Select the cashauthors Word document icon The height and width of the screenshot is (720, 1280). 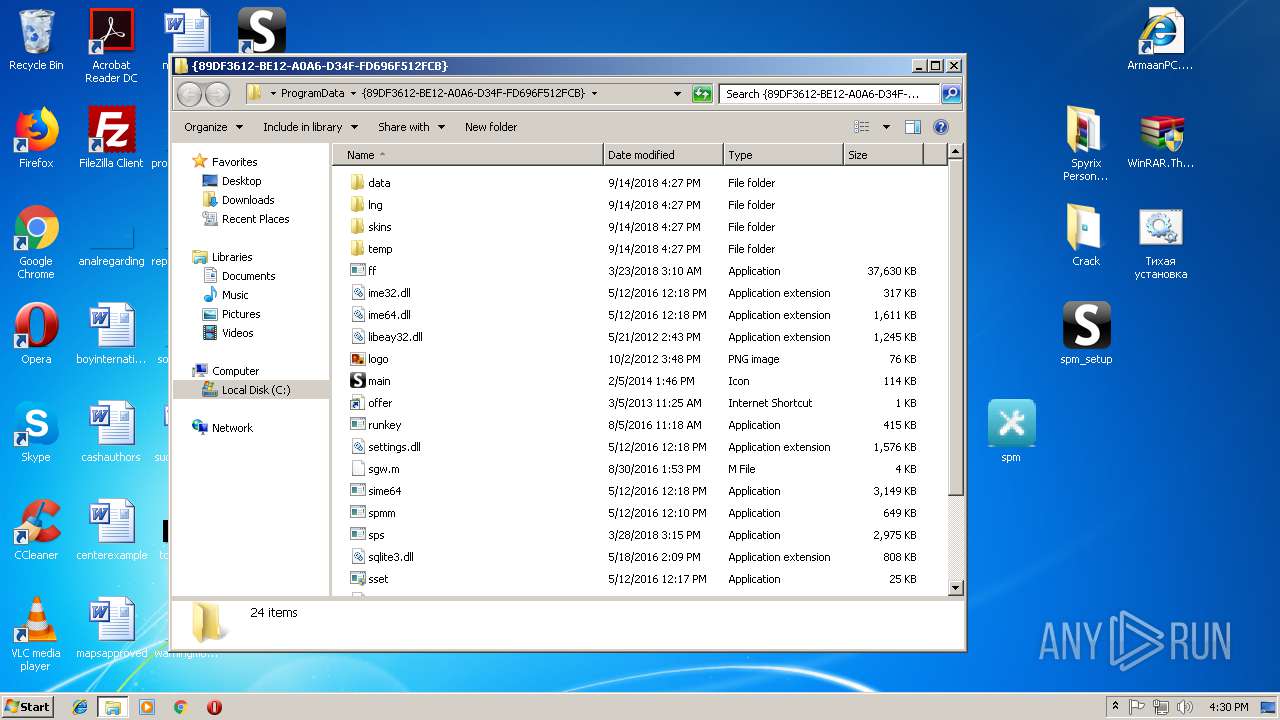111,432
